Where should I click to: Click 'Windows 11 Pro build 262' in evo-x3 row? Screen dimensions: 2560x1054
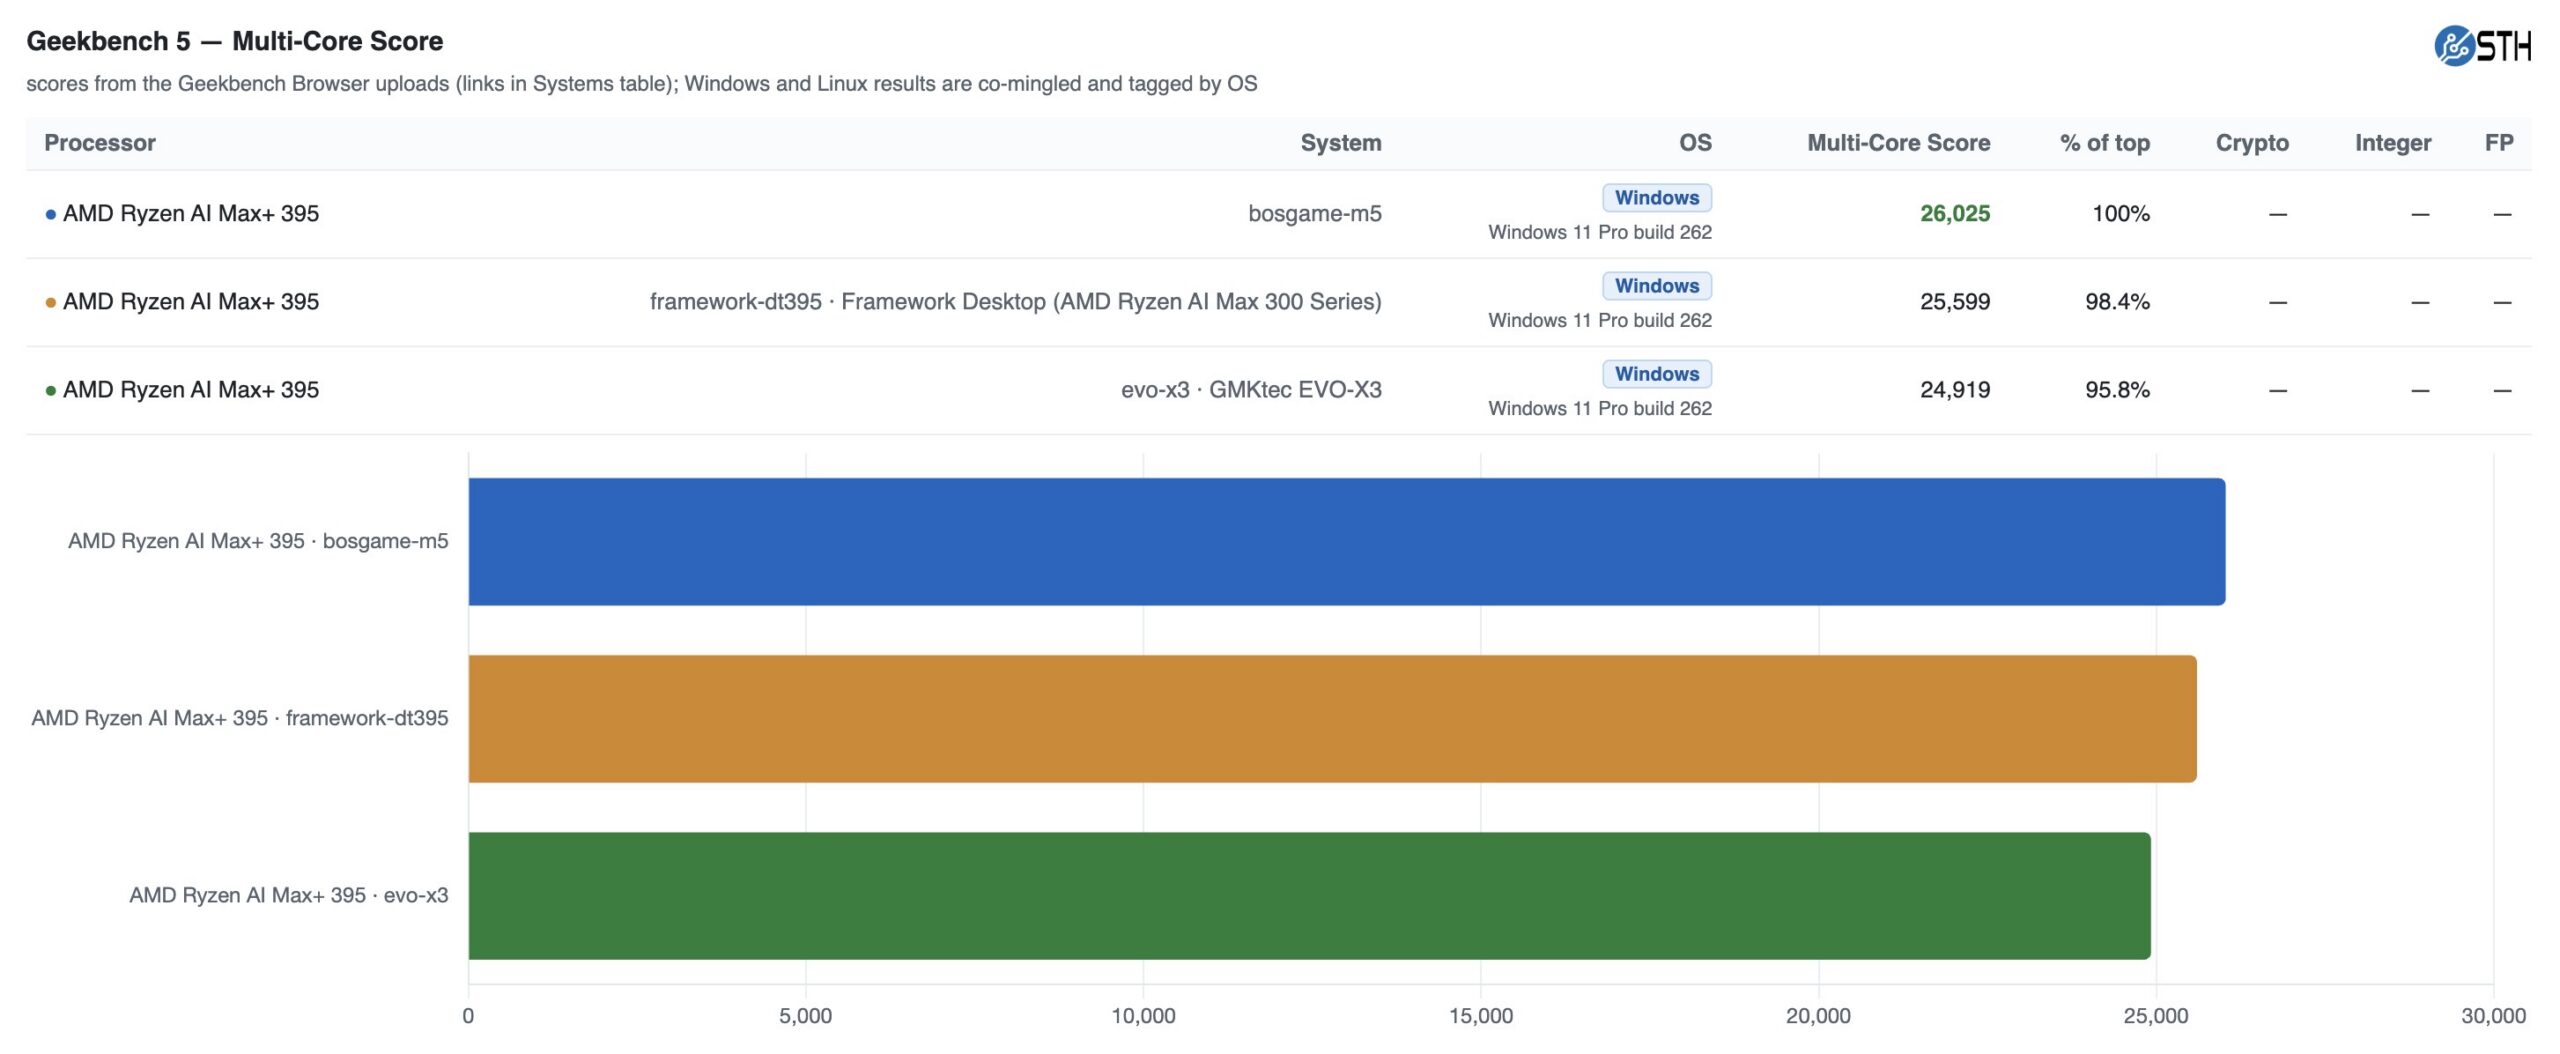point(1600,408)
